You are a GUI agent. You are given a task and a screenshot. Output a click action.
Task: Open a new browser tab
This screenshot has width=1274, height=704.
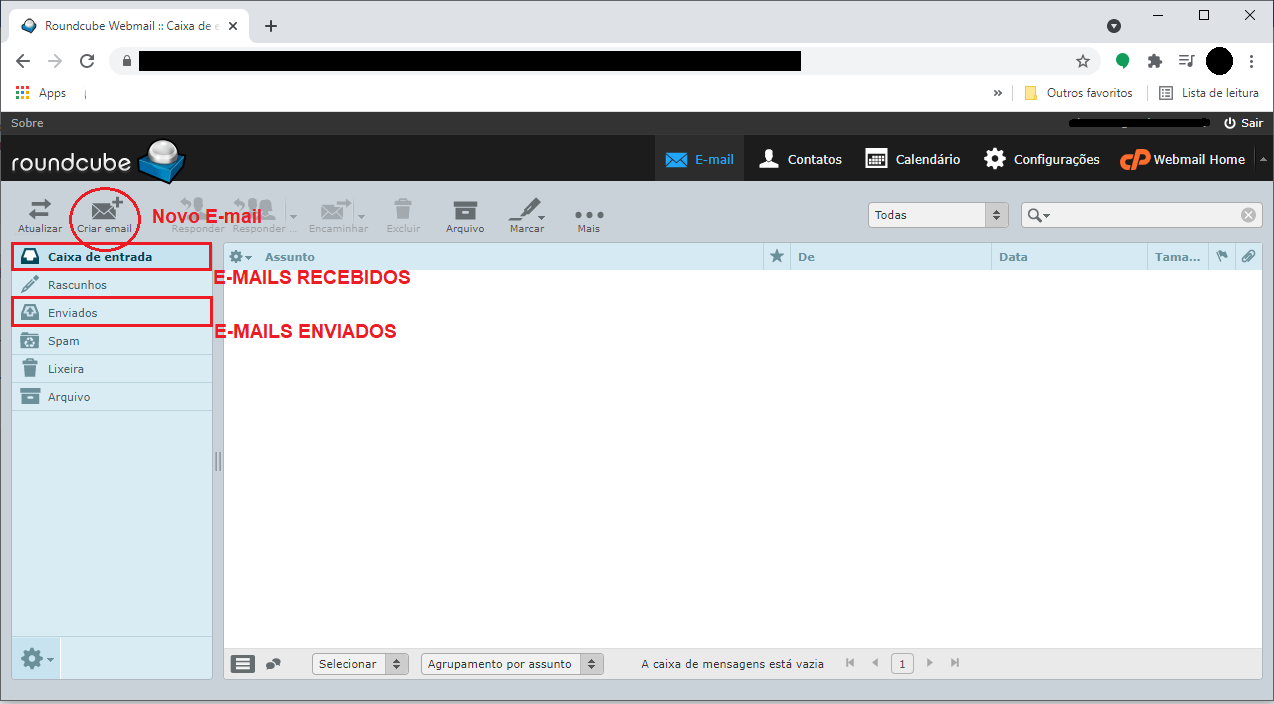pyautogui.click(x=271, y=26)
